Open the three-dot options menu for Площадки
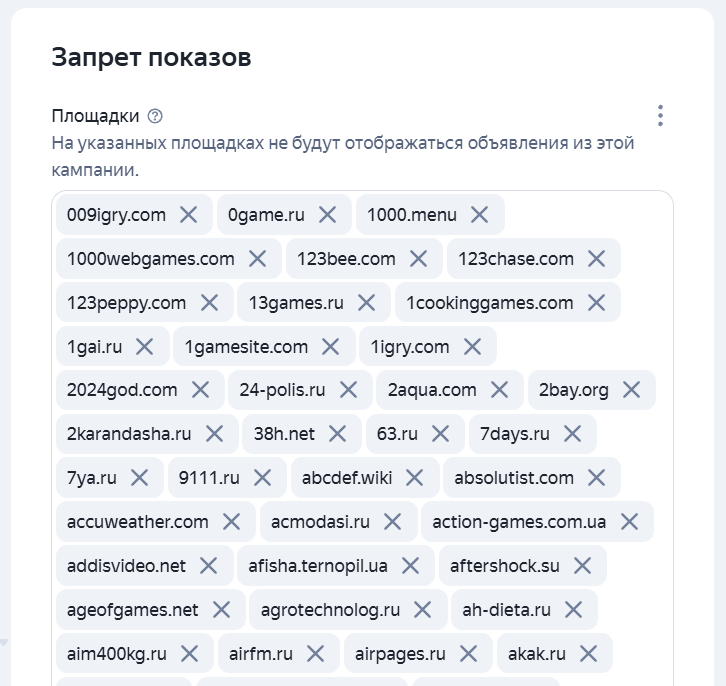The height and width of the screenshot is (686, 726). [x=660, y=116]
